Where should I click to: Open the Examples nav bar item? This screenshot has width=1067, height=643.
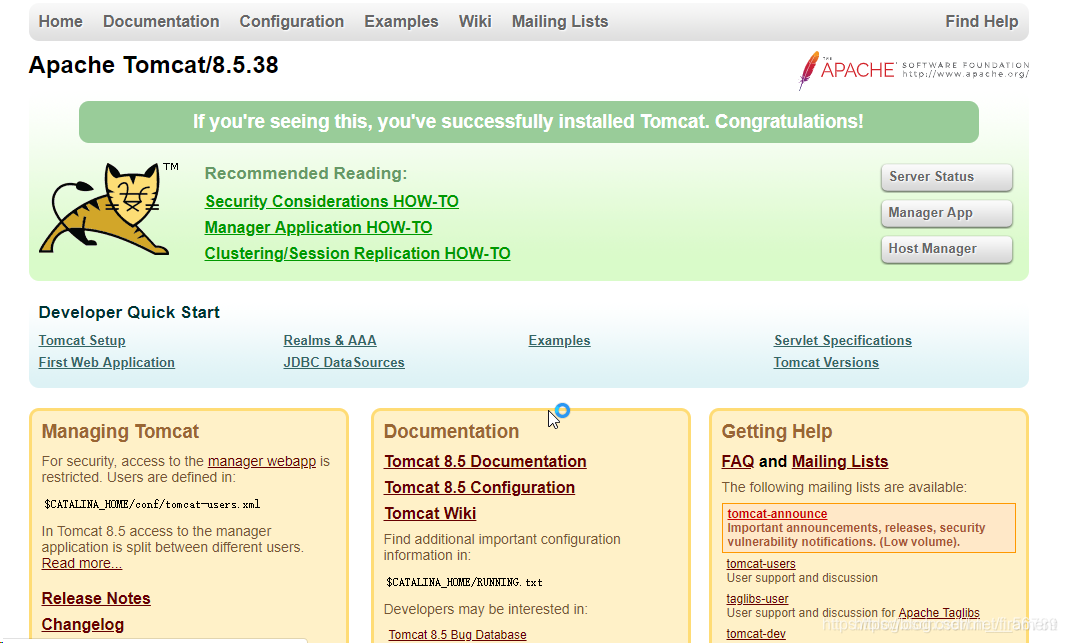(x=401, y=22)
